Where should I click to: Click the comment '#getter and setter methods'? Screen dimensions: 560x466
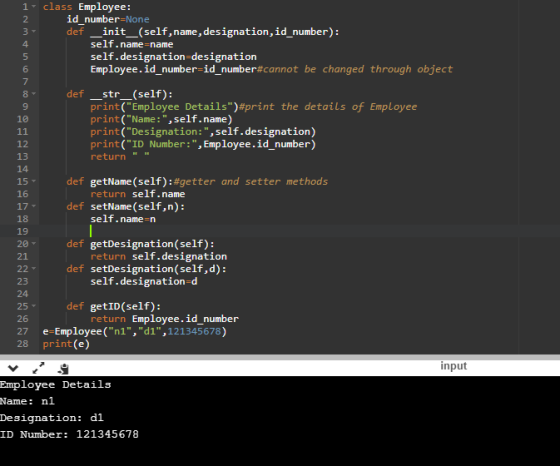pos(251,182)
